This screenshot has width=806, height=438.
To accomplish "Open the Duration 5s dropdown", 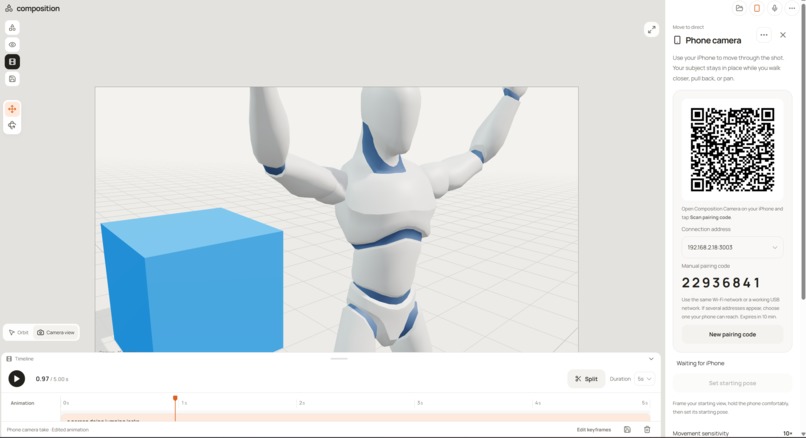I will click(x=644, y=379).
